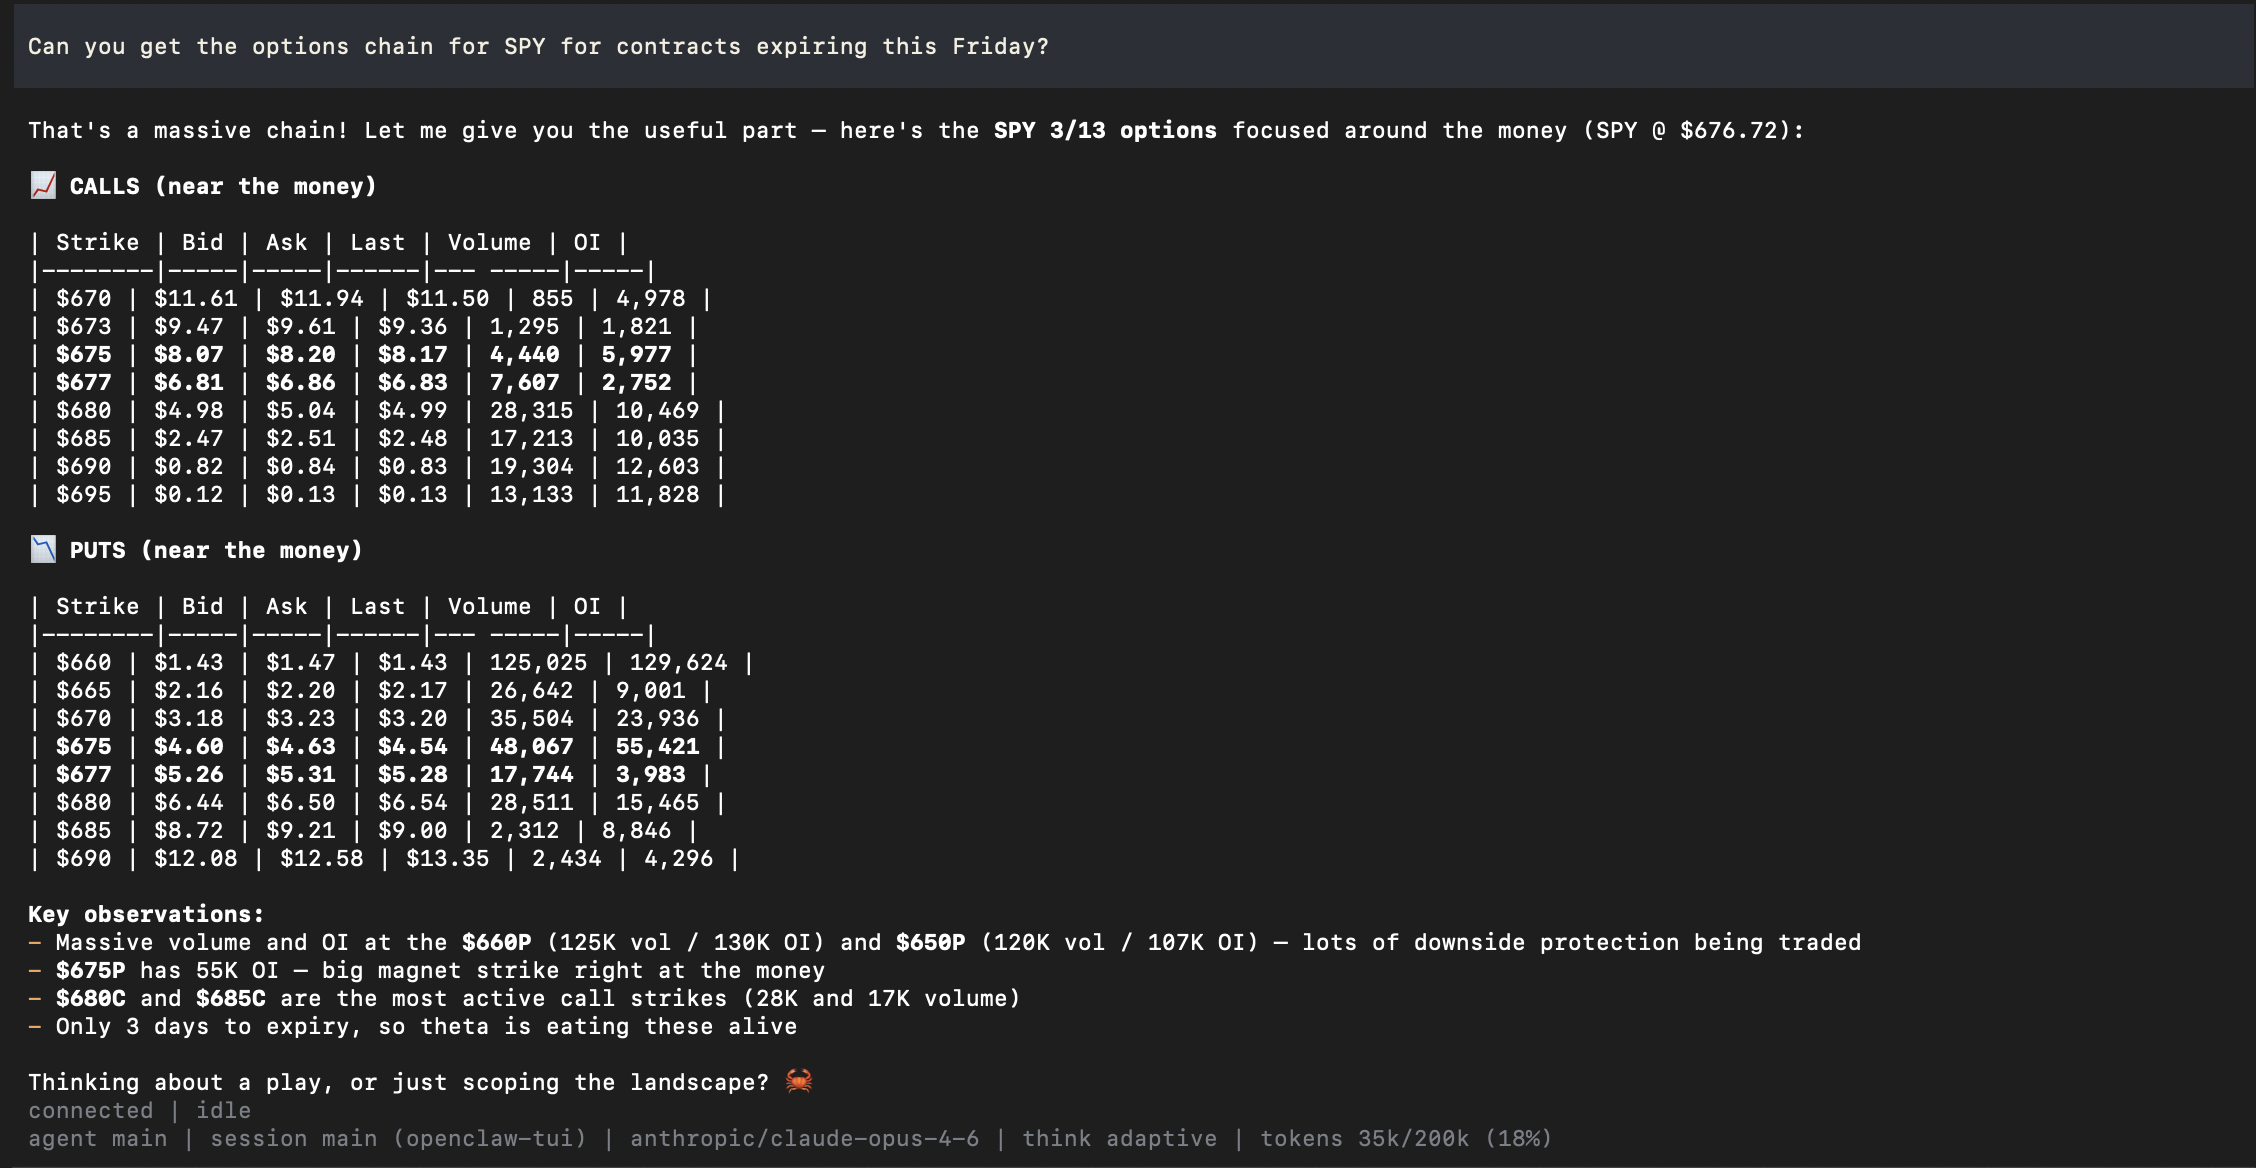This screenshot has width=2256, height=1168.
Task: Click the 129,624 open interest value
Action: [678, 663]
